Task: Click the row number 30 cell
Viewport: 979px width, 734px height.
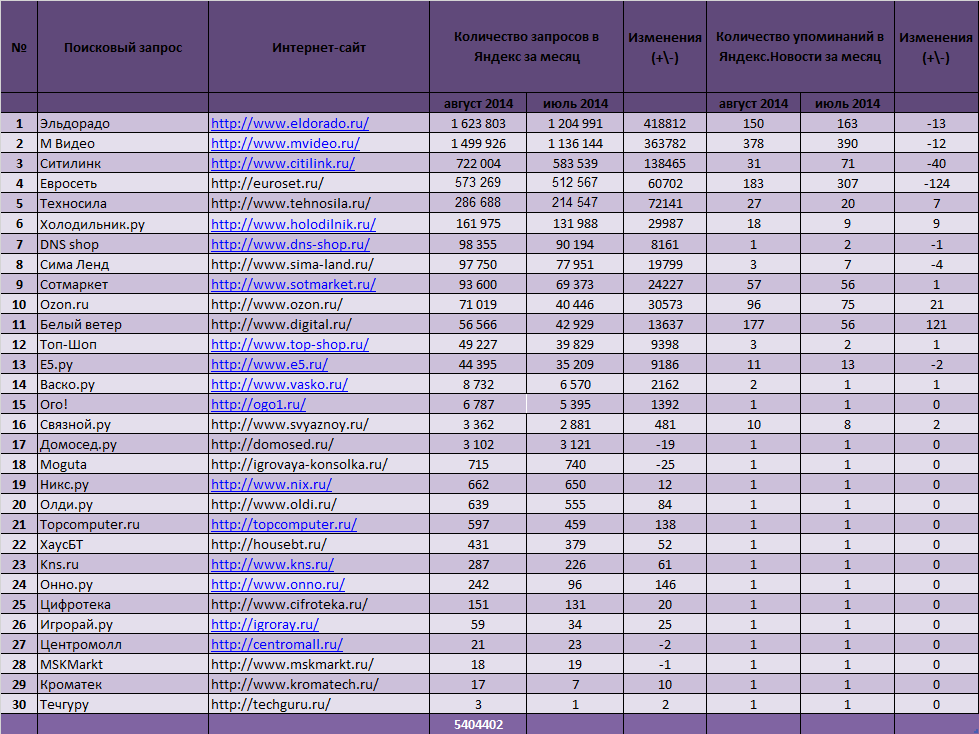Action: tap(19, 704)
